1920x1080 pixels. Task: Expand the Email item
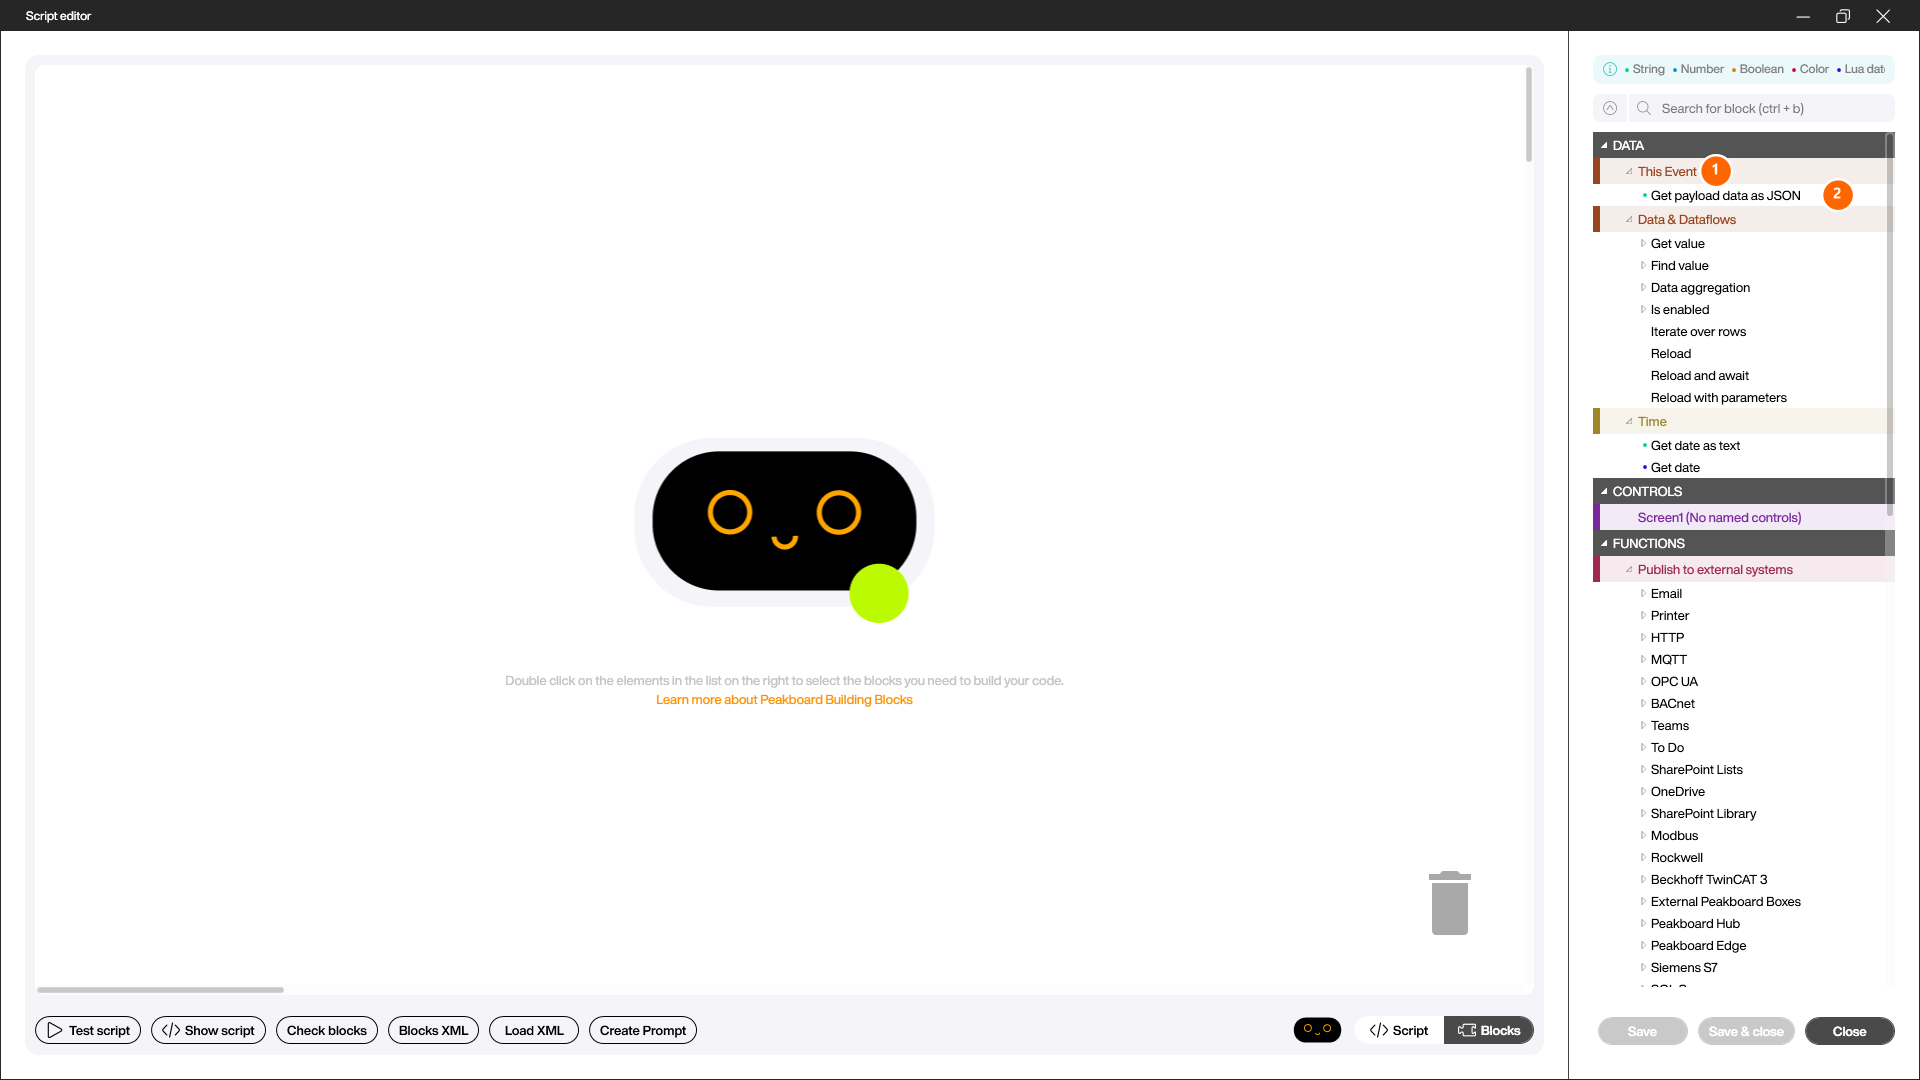1643,594
